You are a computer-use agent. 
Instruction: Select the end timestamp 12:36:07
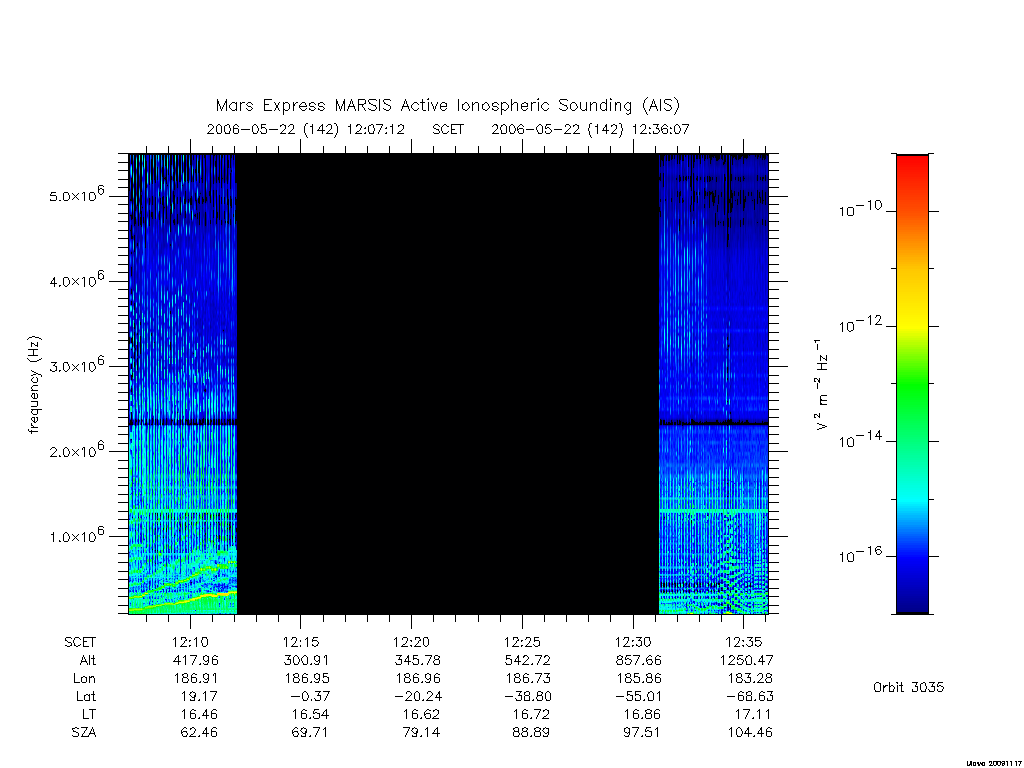click(660, 129)
